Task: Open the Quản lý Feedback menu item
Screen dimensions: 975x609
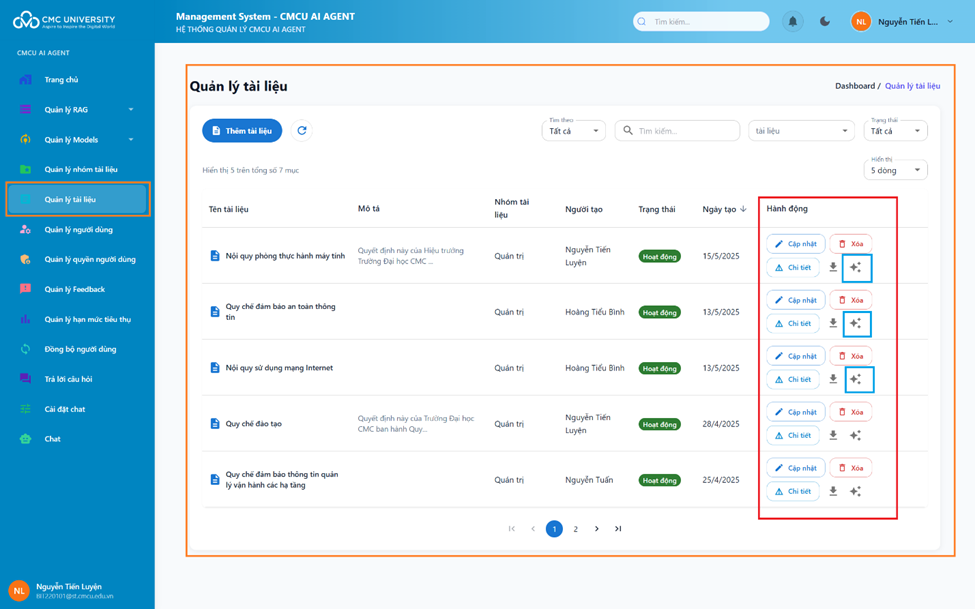Action: [x=74, y=290]
